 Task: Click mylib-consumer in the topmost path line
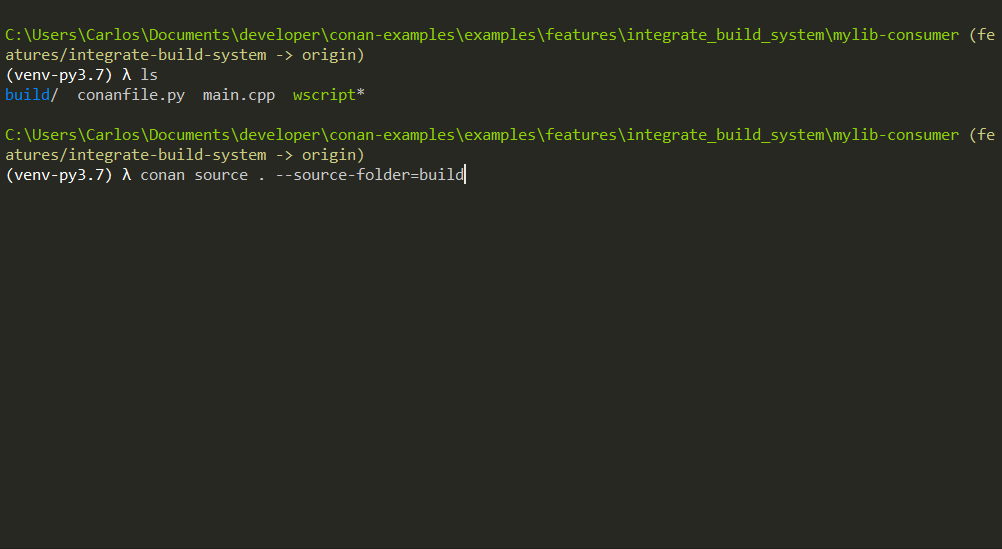(x=895, y=35)
